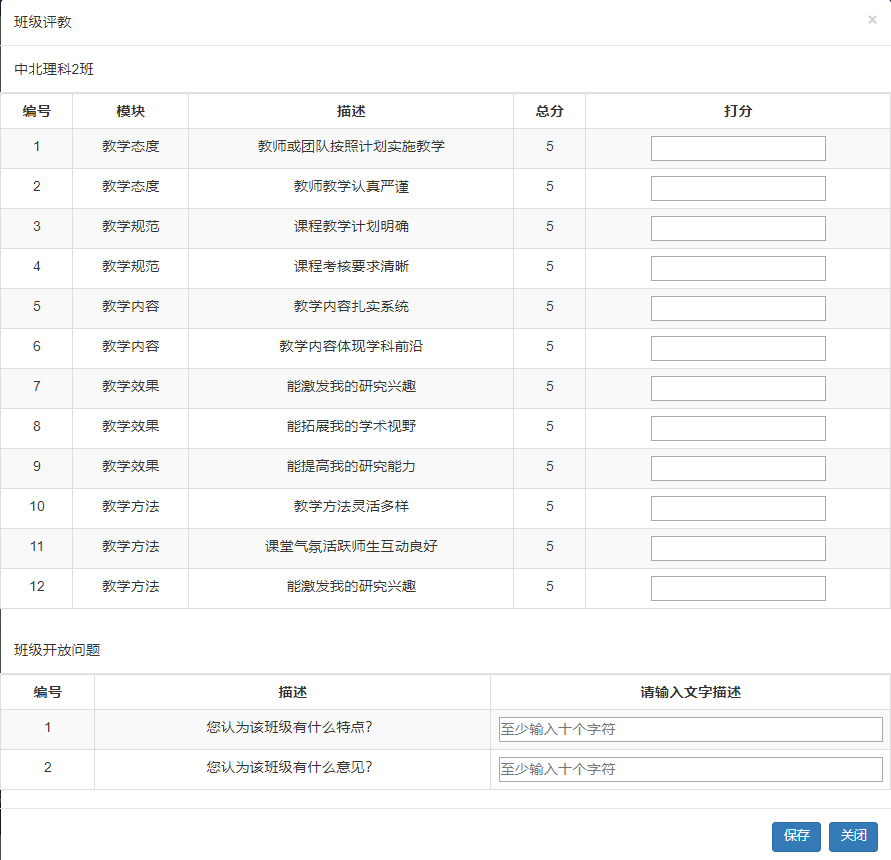Select score box for 课程教学计划明确
Viewport: 891px width, 860px height.
[x=738, y=228]
